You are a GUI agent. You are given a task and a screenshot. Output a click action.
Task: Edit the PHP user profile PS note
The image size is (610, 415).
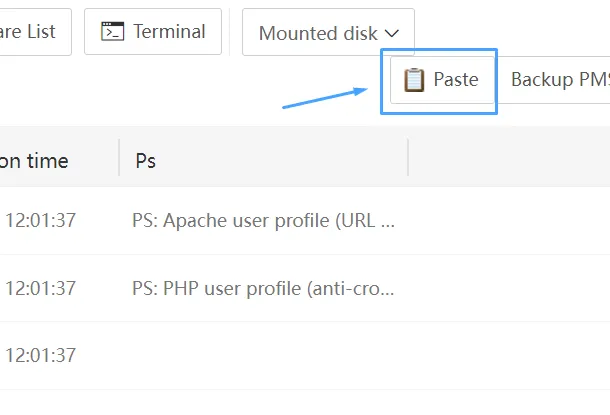point(265,288)
